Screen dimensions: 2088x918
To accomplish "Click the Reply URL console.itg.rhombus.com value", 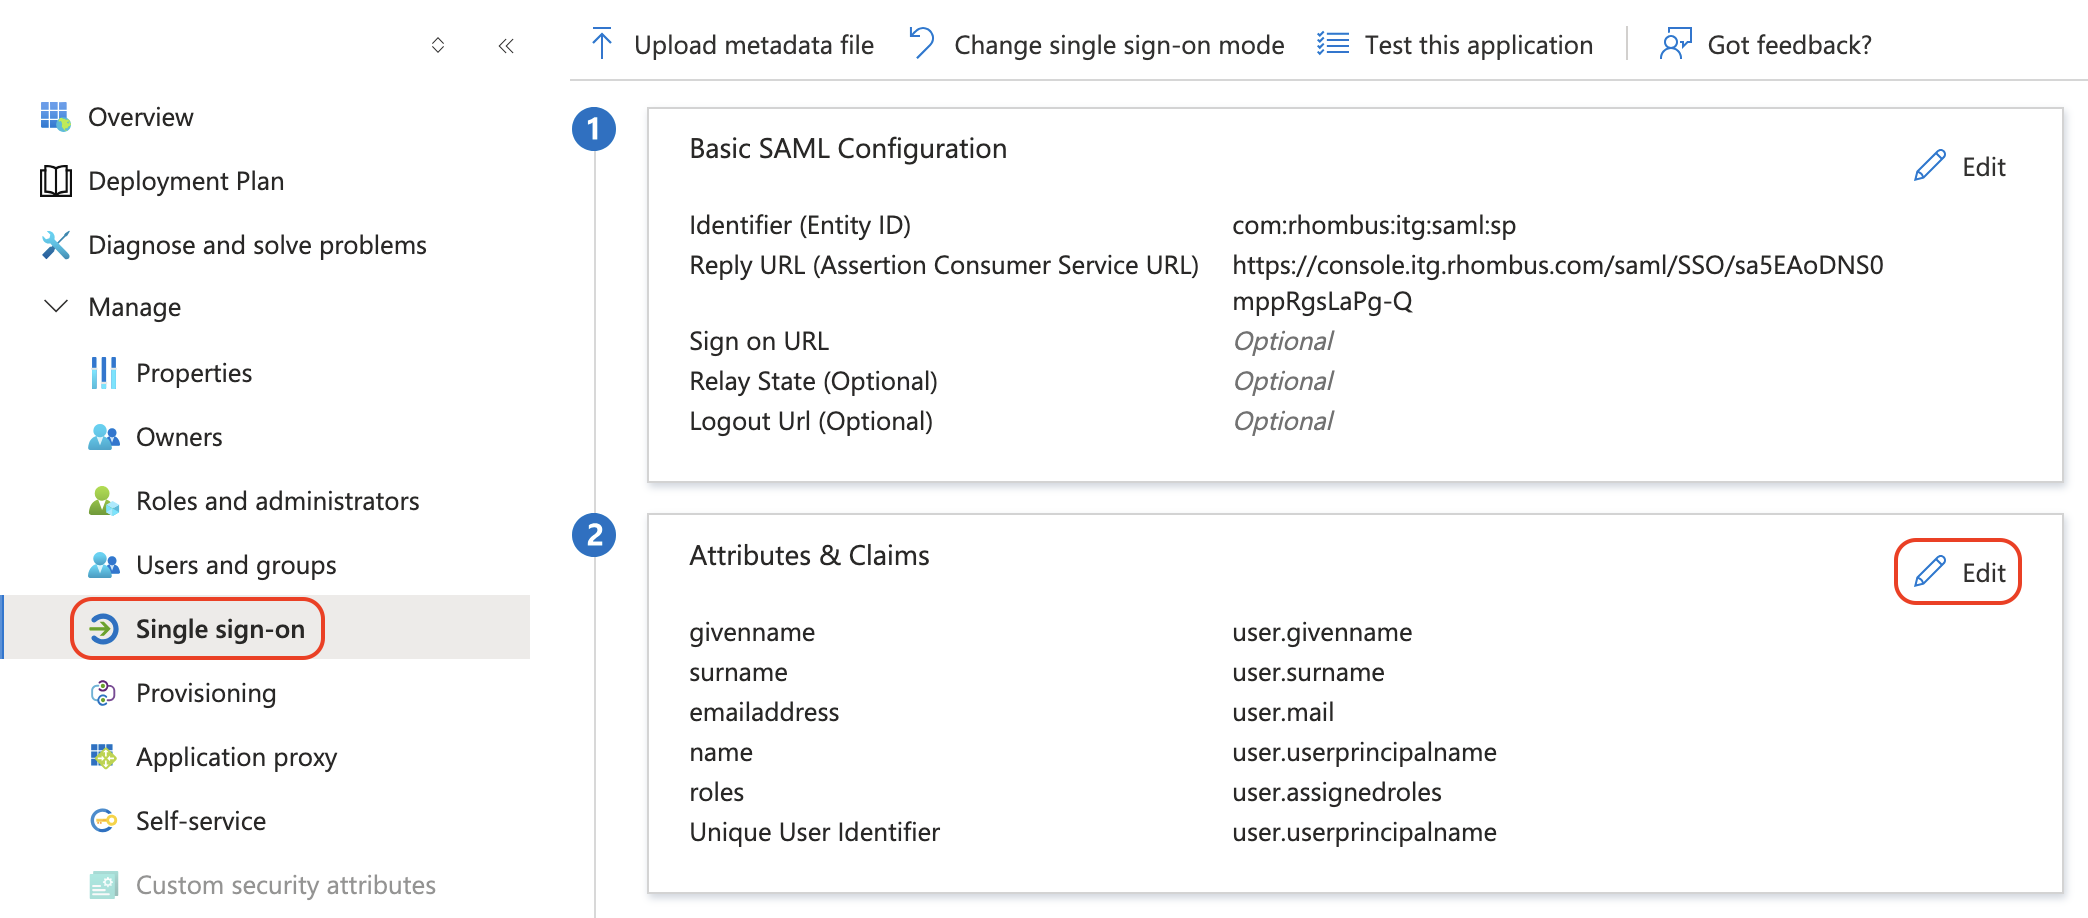I will pyautogui.click(x=1557, y=283).
